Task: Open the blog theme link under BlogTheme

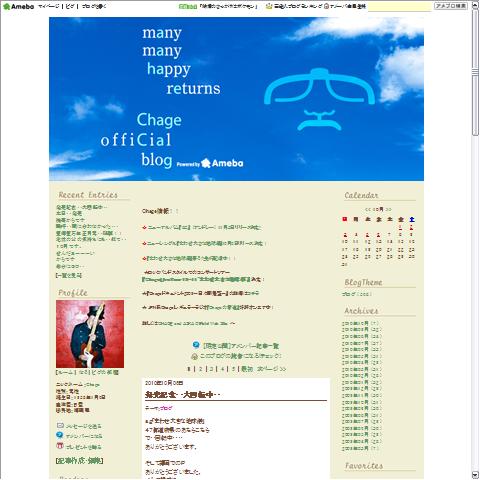Action: [357, 294]
